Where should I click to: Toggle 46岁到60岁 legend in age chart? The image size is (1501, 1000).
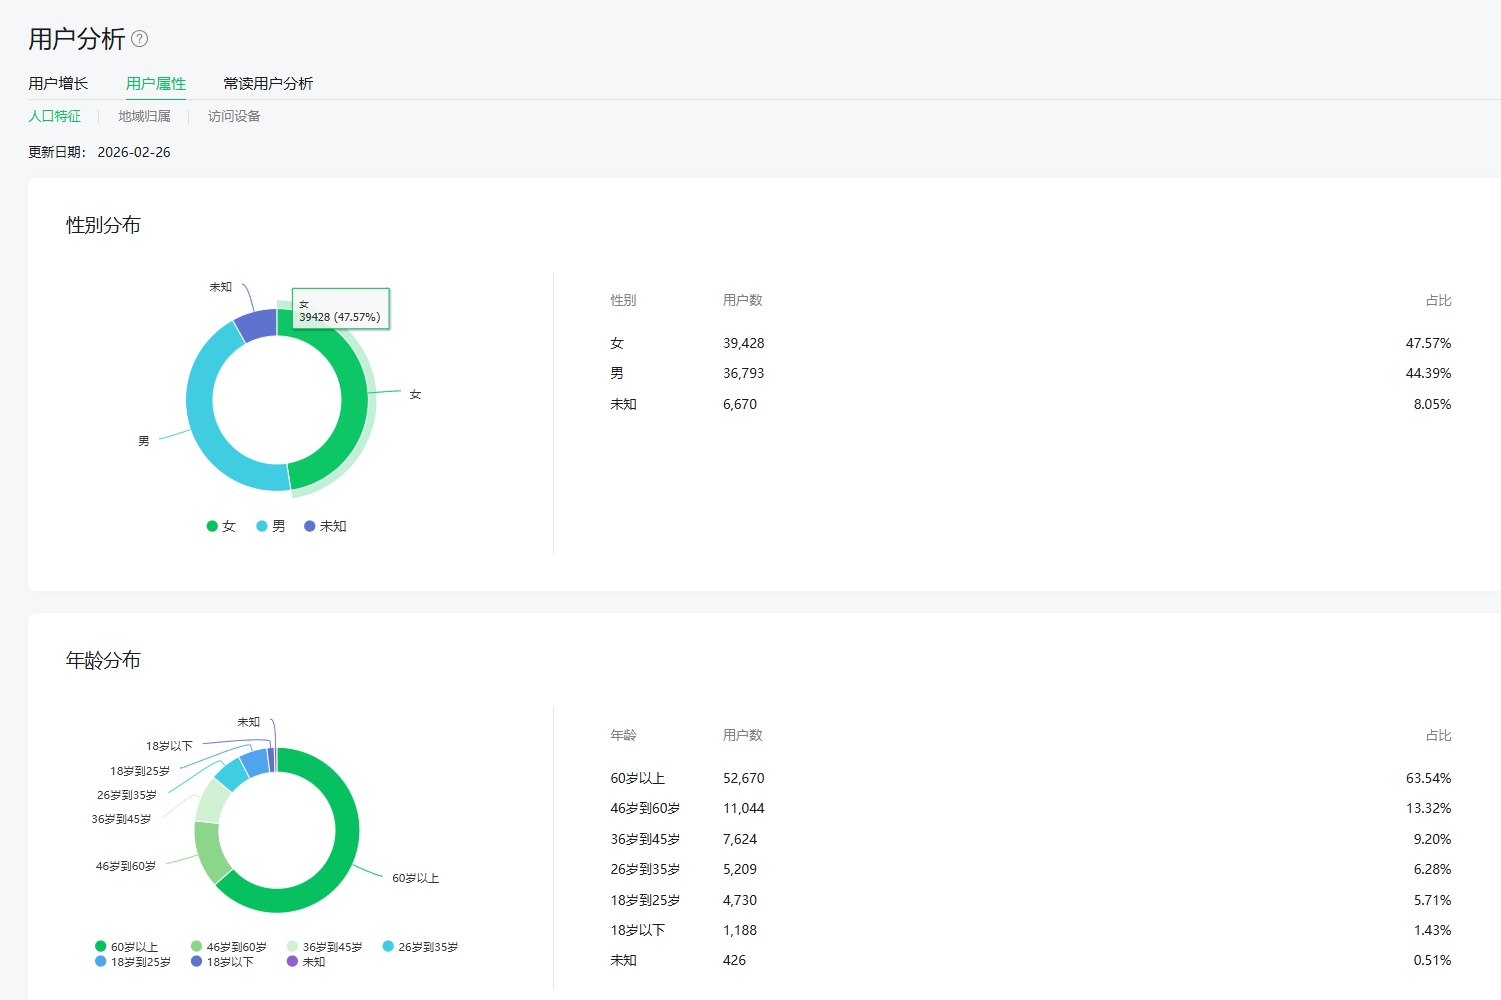tap(229, 946)
